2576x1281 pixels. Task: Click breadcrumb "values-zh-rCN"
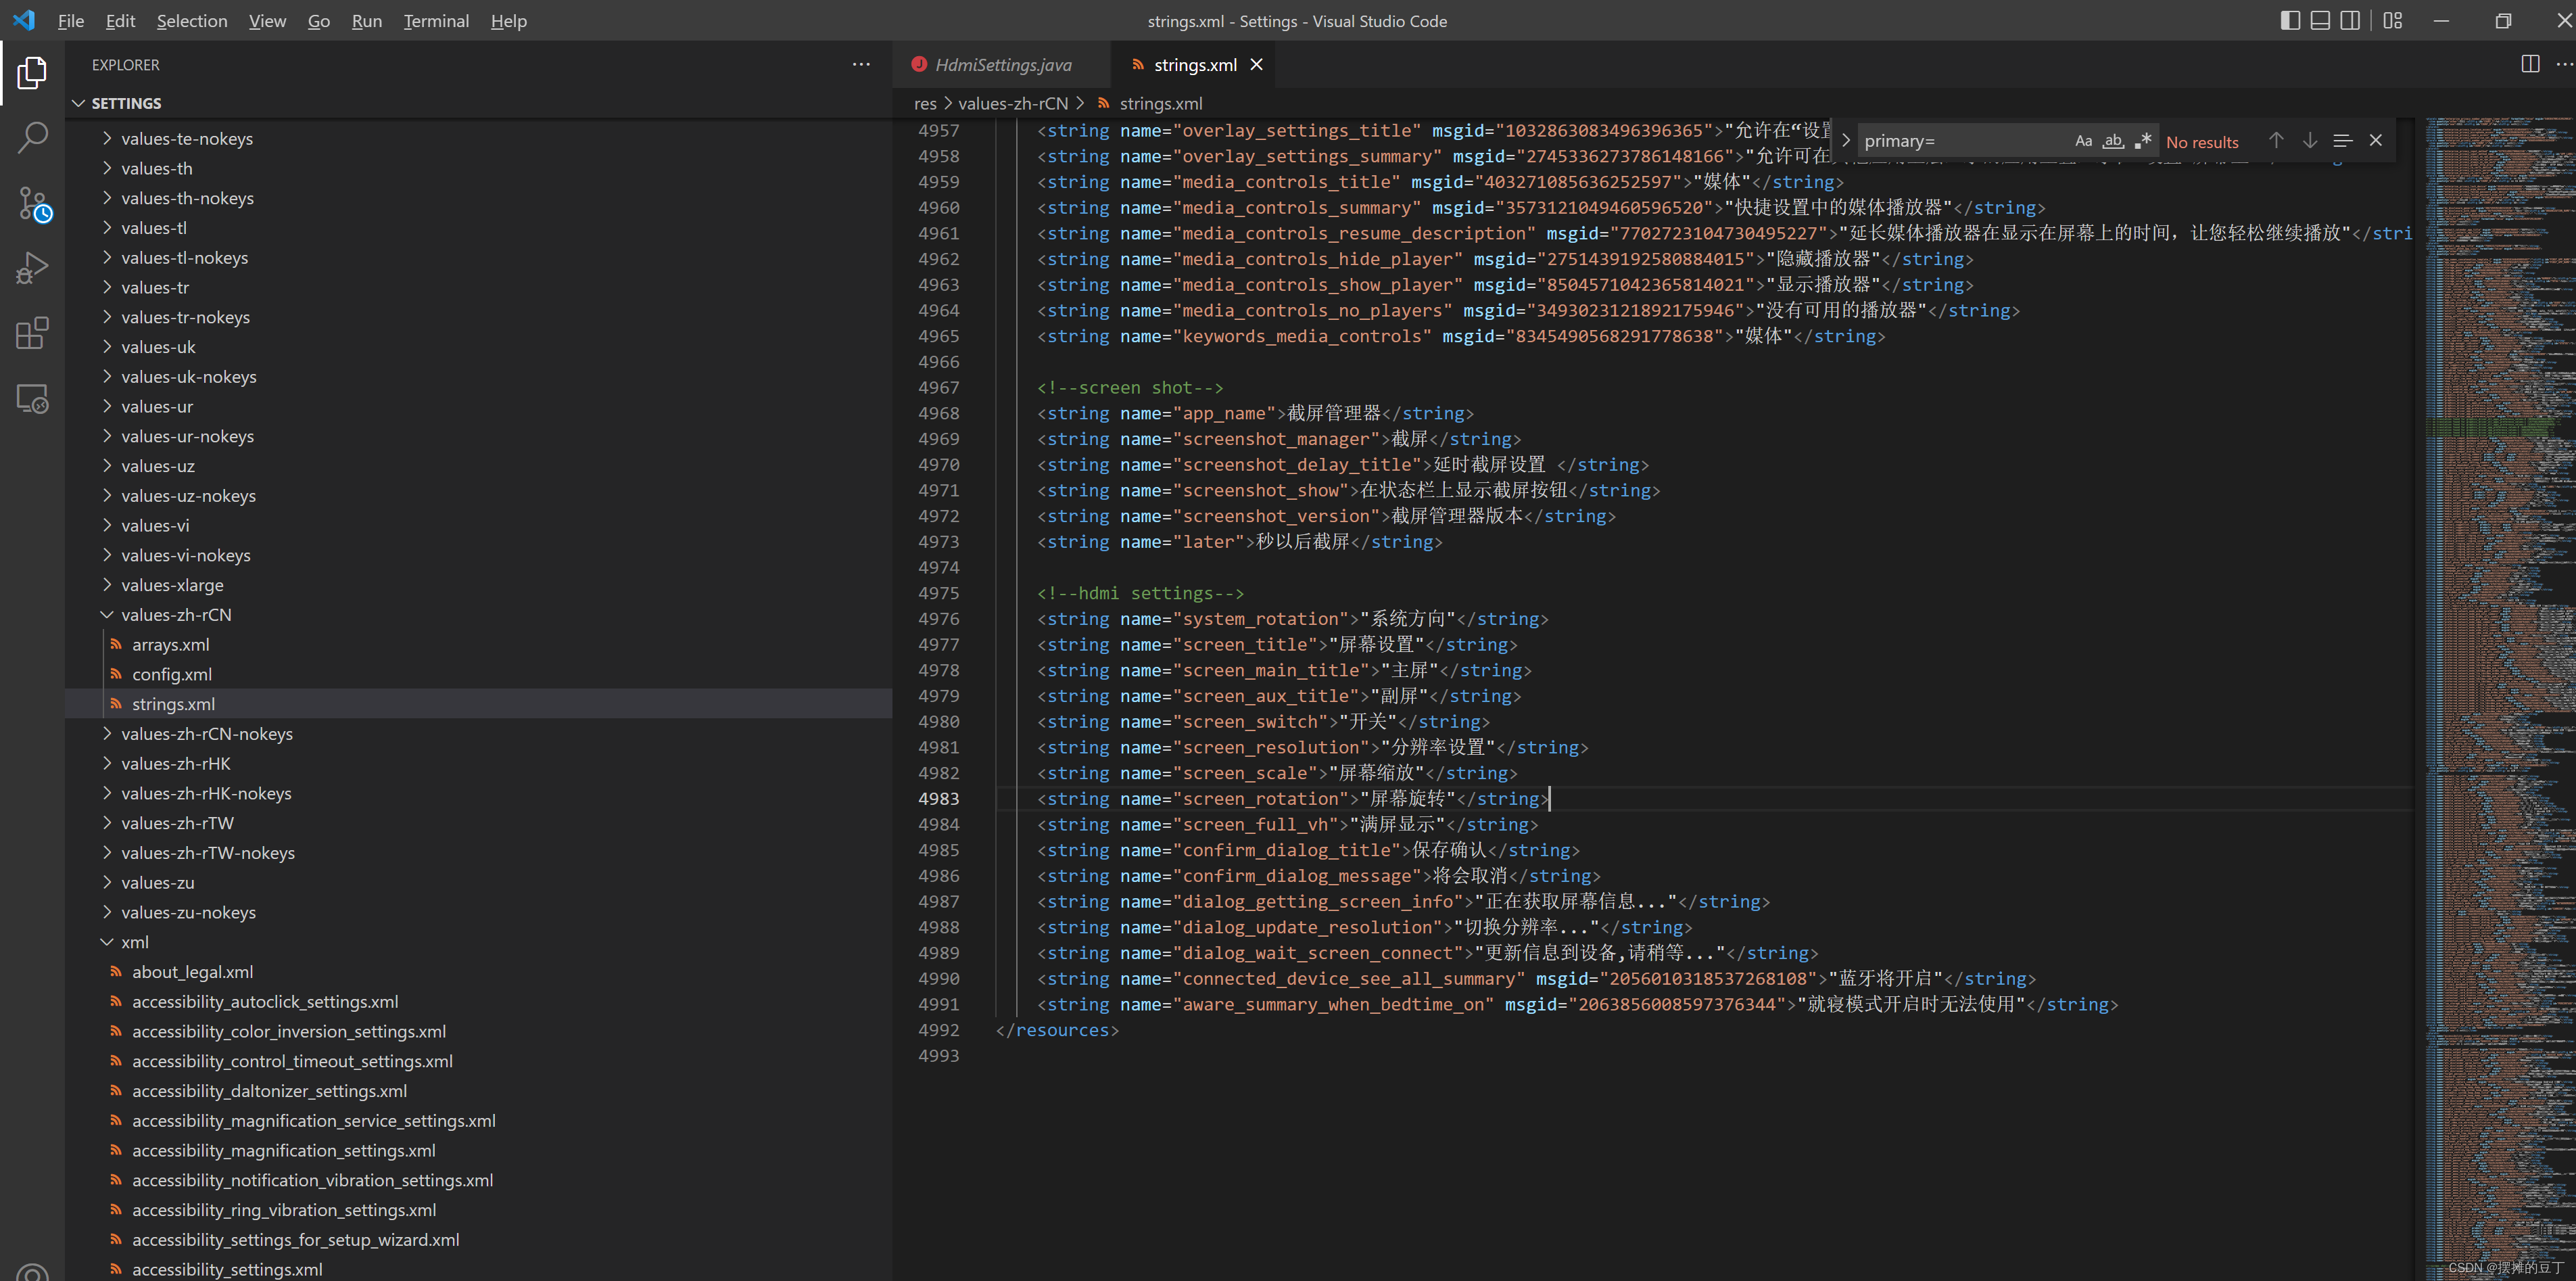pyautogui.click(x=1013, y=104)
